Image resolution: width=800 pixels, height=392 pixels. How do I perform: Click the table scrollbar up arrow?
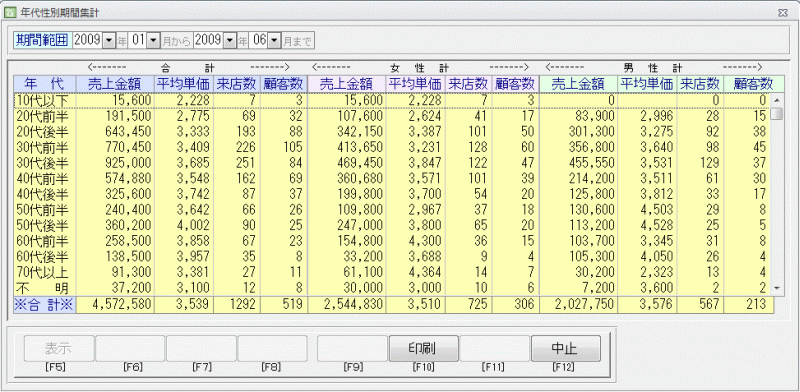point(777,100)
